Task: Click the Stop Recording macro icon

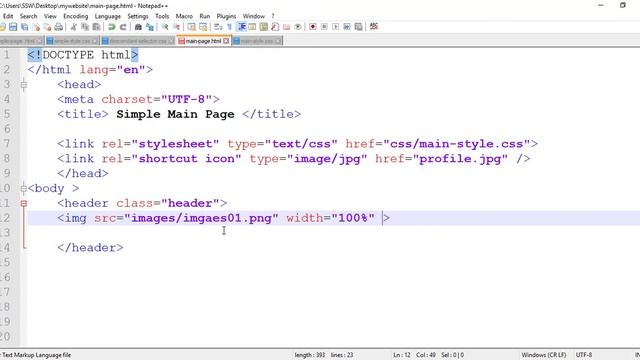Action: point(324,27)
